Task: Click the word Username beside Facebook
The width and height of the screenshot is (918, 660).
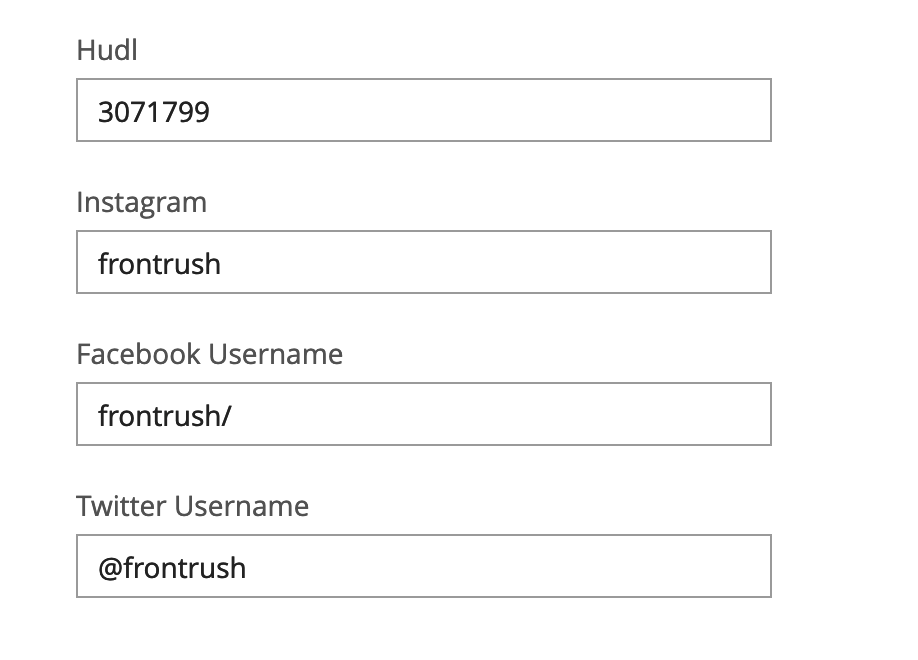Action: 276,354
